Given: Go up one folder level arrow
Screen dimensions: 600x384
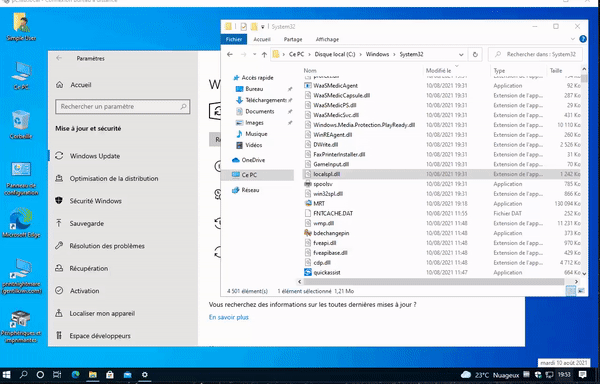Looking at the screenshot, I should (264, 54).
